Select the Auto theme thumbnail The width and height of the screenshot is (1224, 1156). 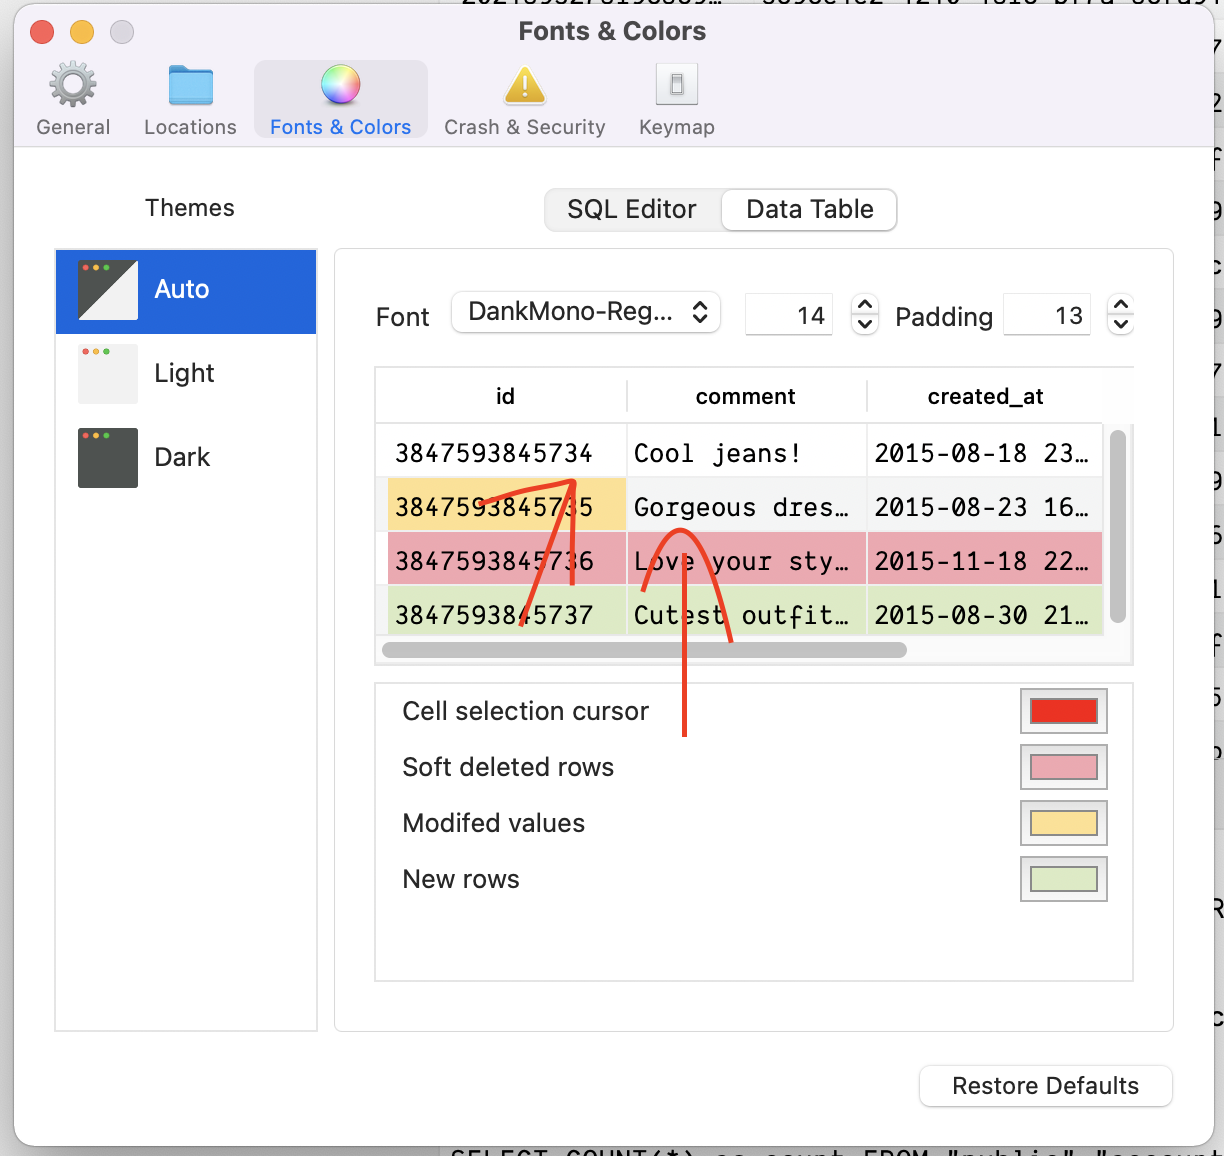point(107,291)
